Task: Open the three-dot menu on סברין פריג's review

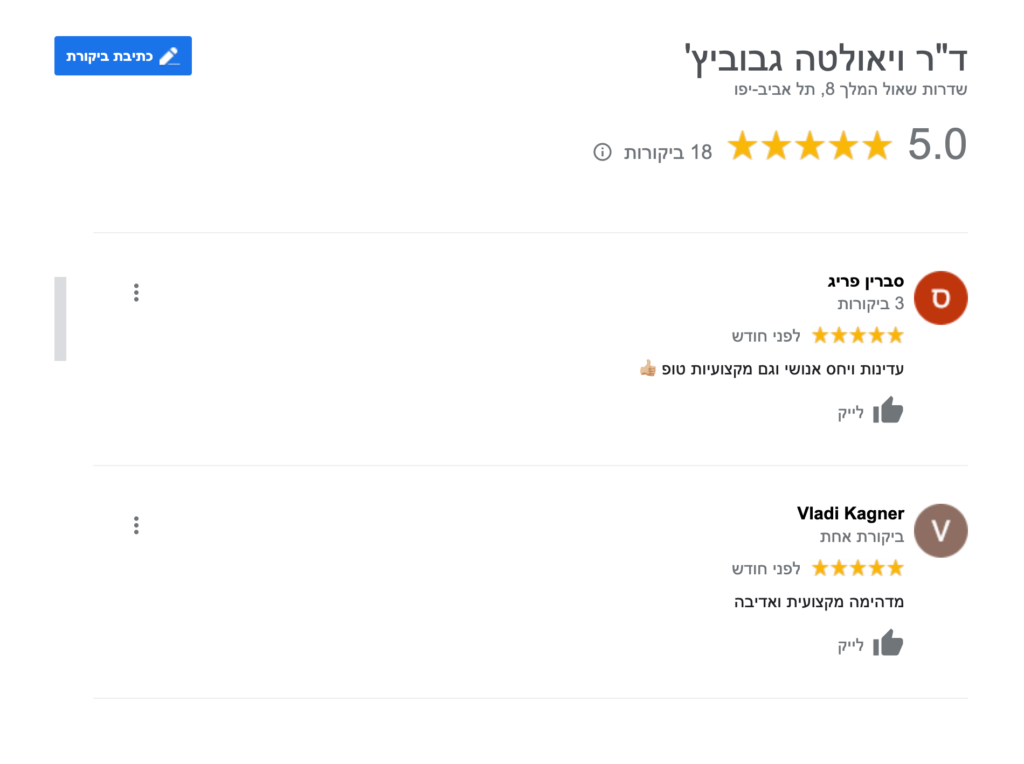Action: click(x=136, y=293)
